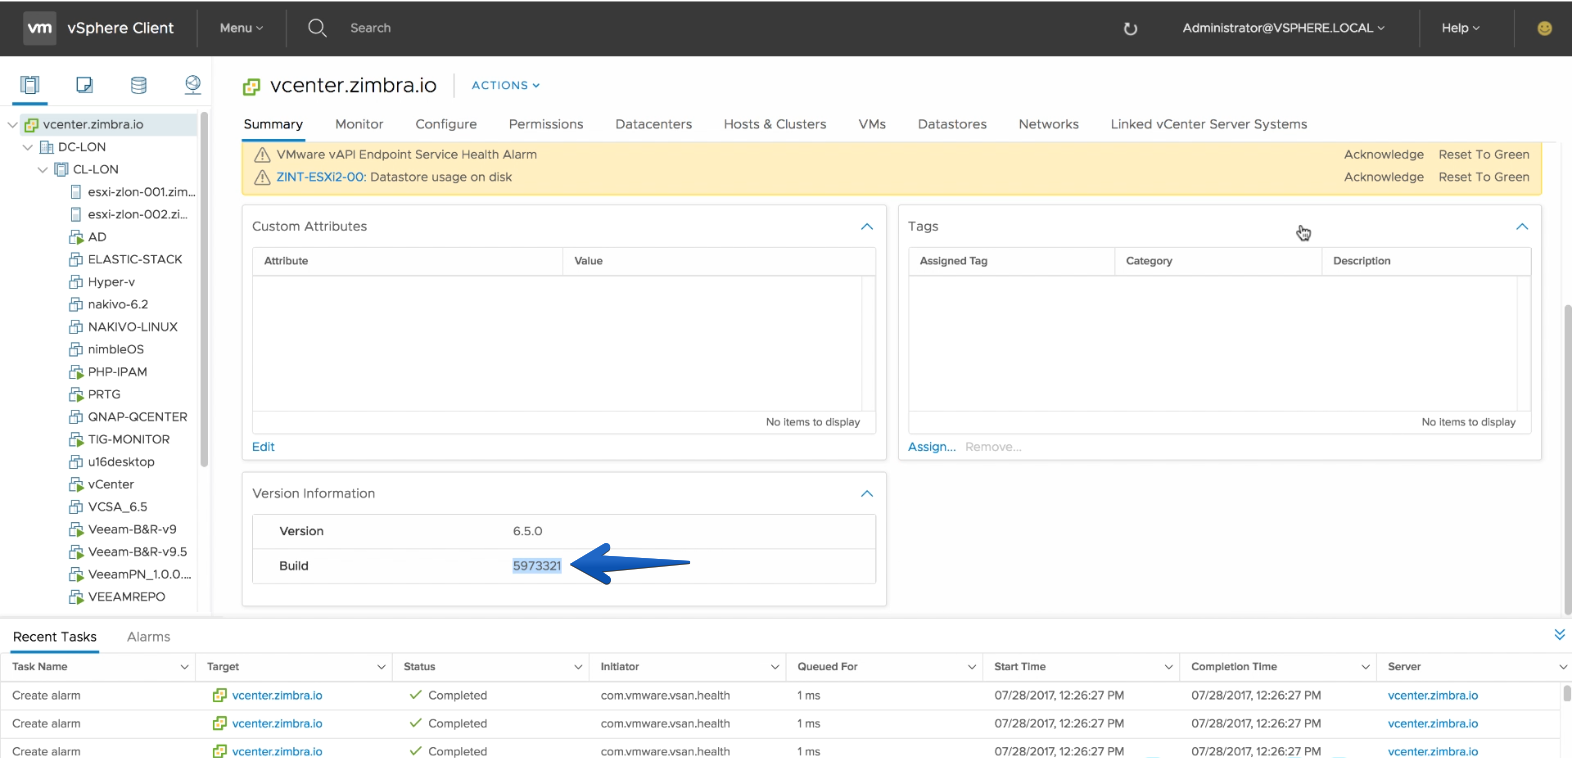Collapse the Tags panel

(x=1522, y=227)
